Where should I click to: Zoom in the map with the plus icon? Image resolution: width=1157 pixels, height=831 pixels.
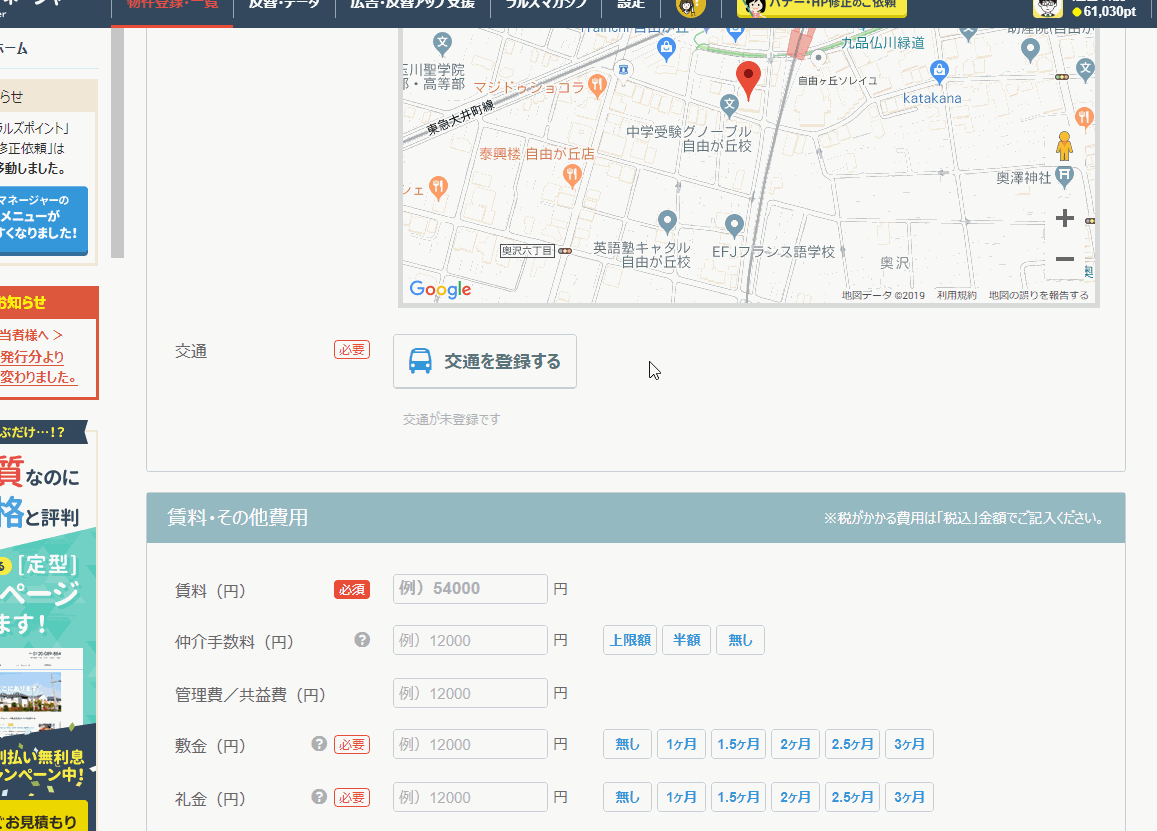click(x=1064, y=218)
